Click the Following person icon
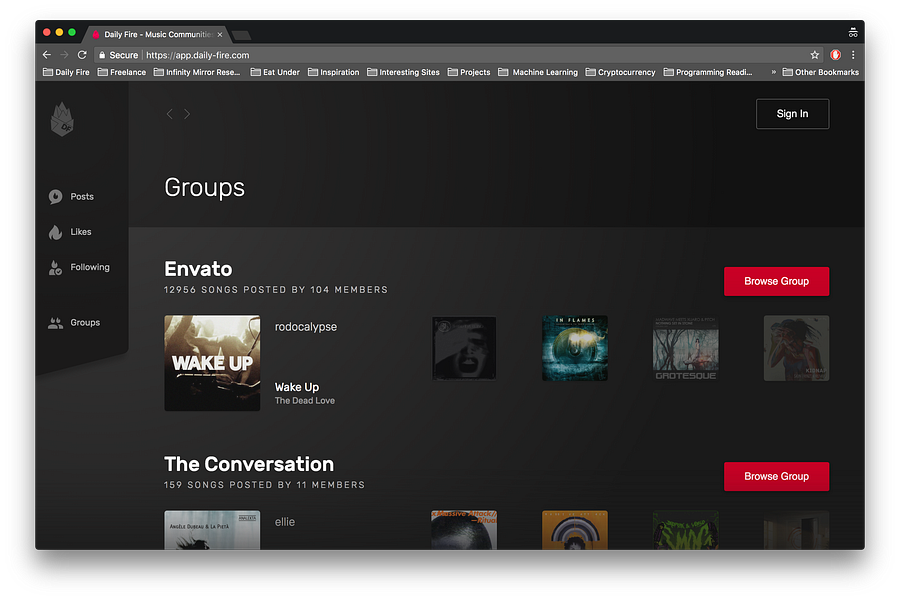The height and width of the screenshot is (600, 900). point(55,268)
